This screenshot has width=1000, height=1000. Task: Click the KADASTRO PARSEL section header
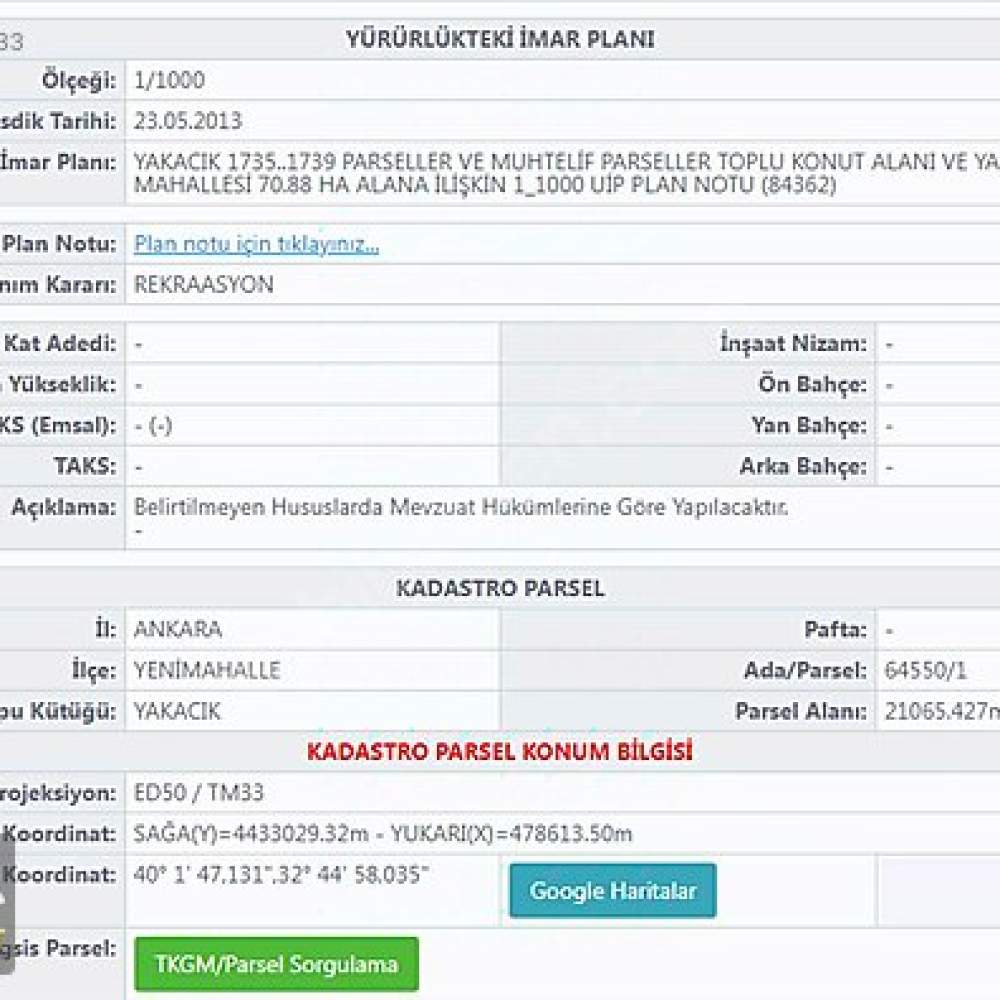tap(500, 588)
